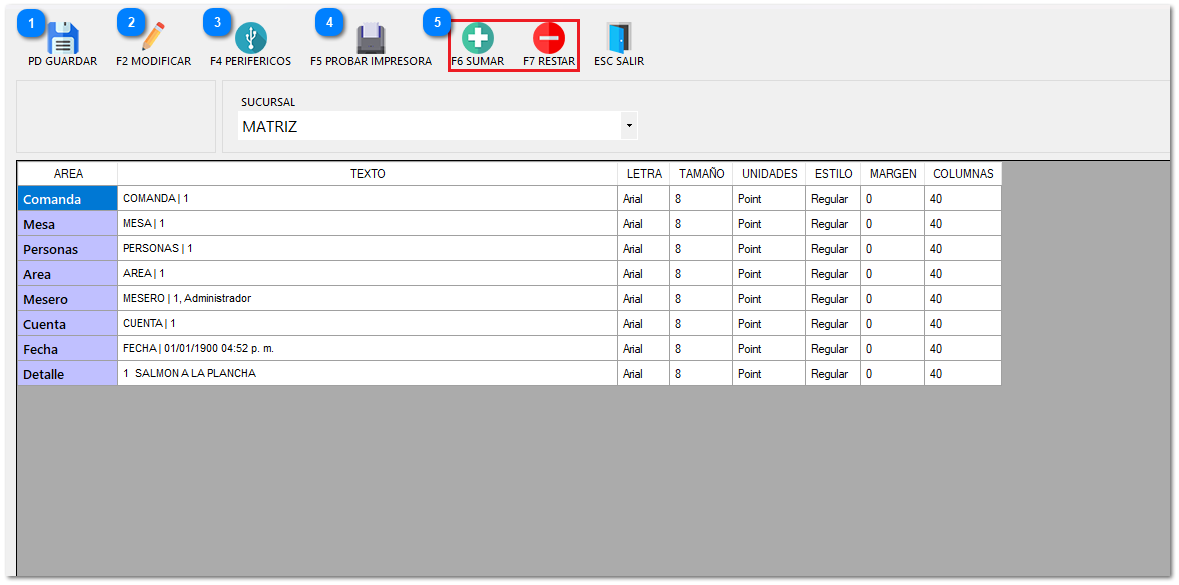Click the TEXTO column header
1179x585 pixels.
pyautogui.click(x=367, y=174)
